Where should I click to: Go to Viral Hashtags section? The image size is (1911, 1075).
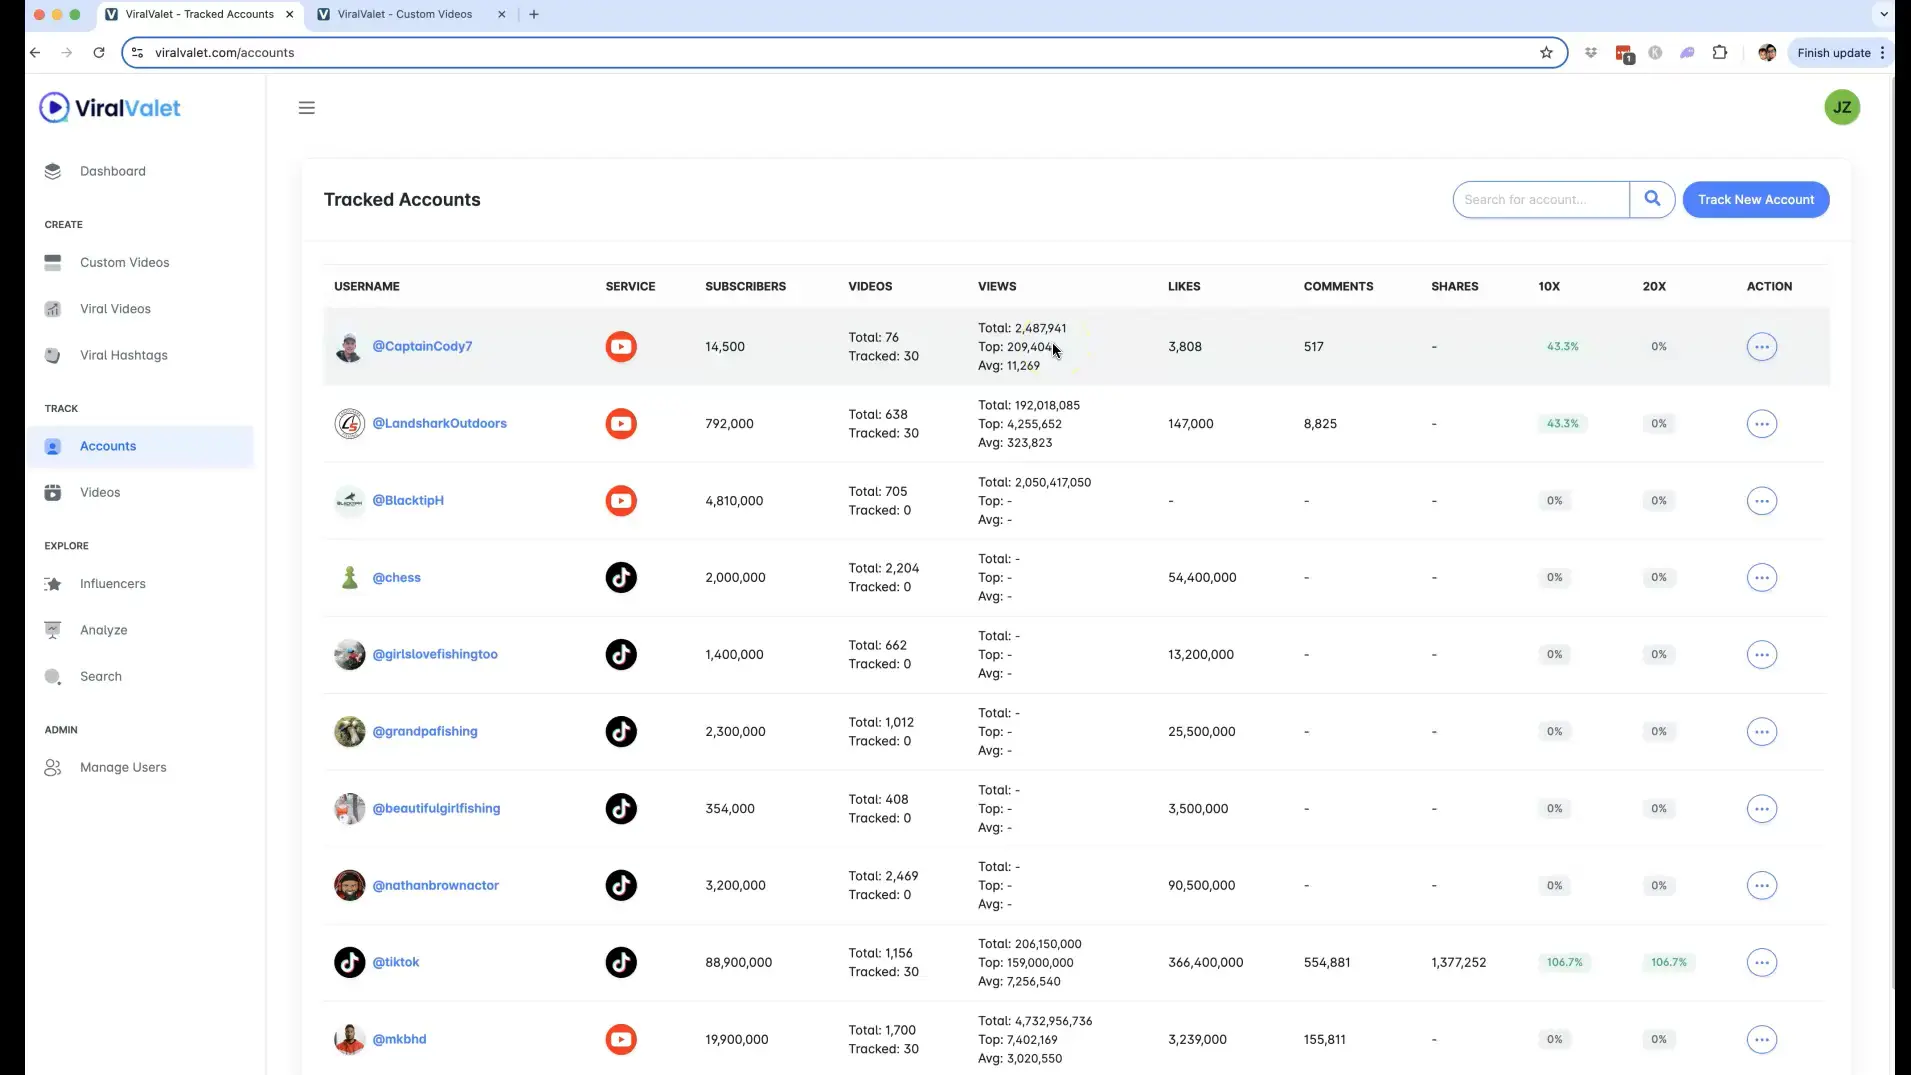(x=123, y=355)
